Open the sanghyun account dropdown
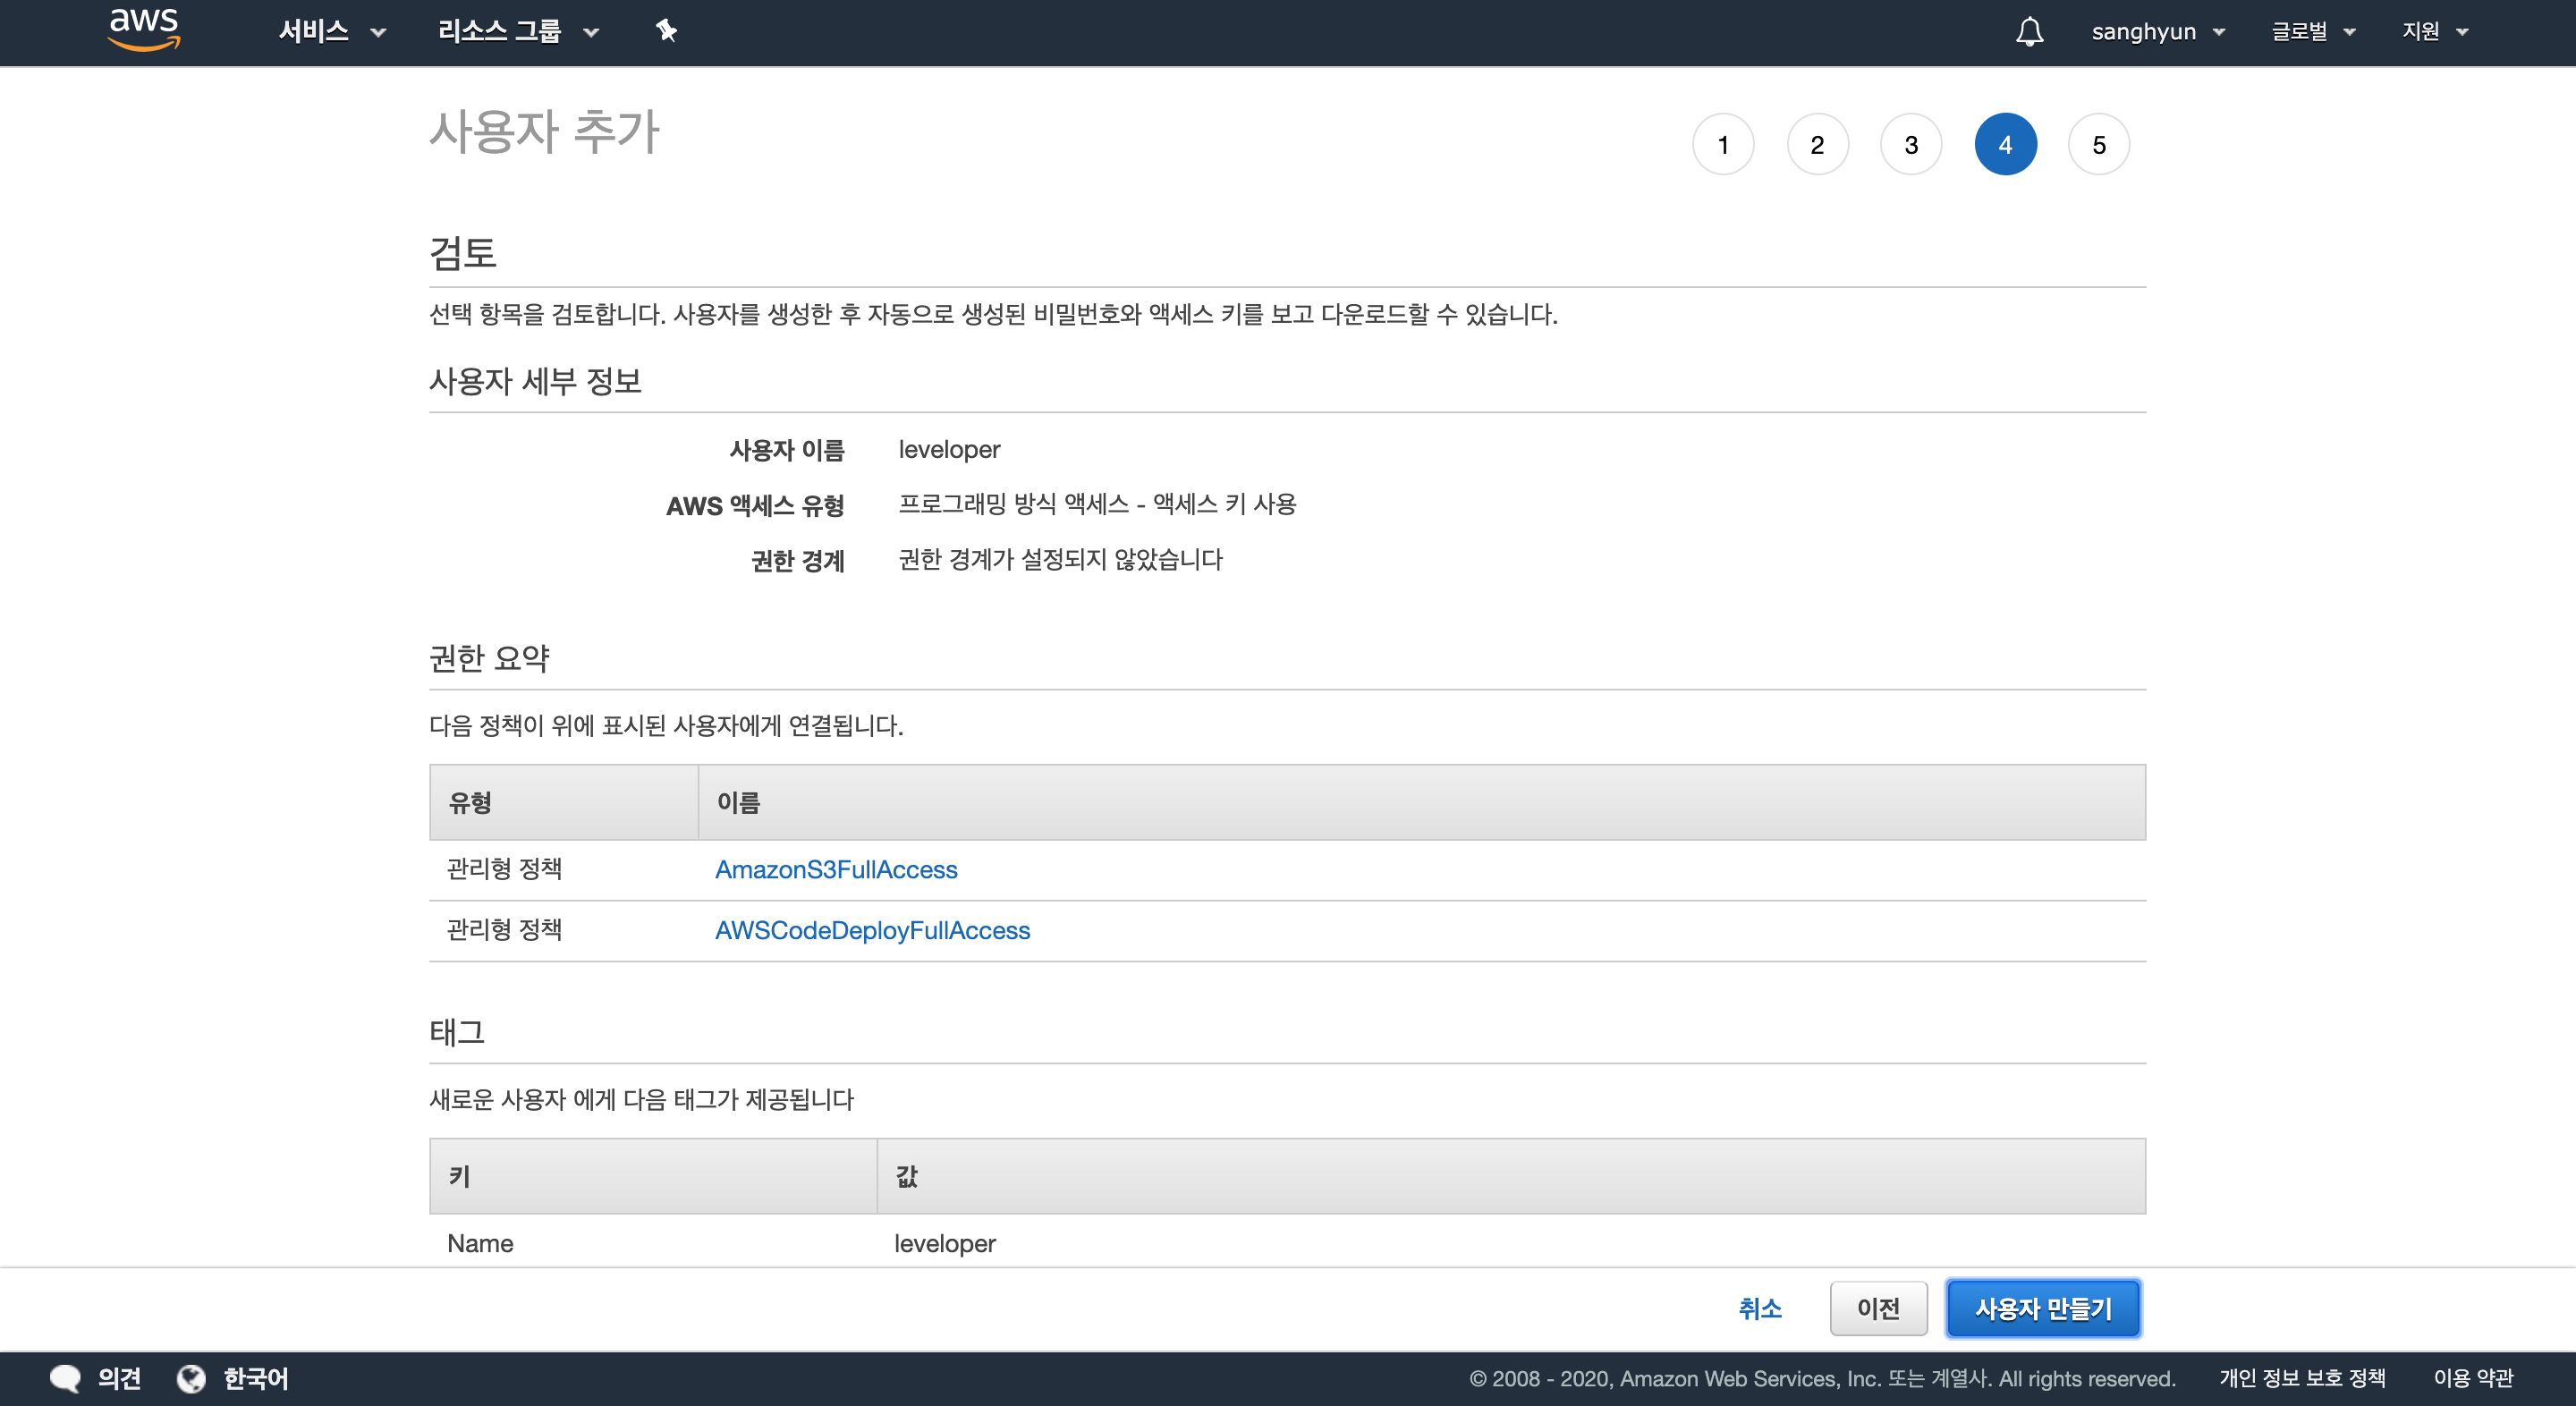The width and height of the screenshot is (2576, 1406). (x=2157, y=32)
